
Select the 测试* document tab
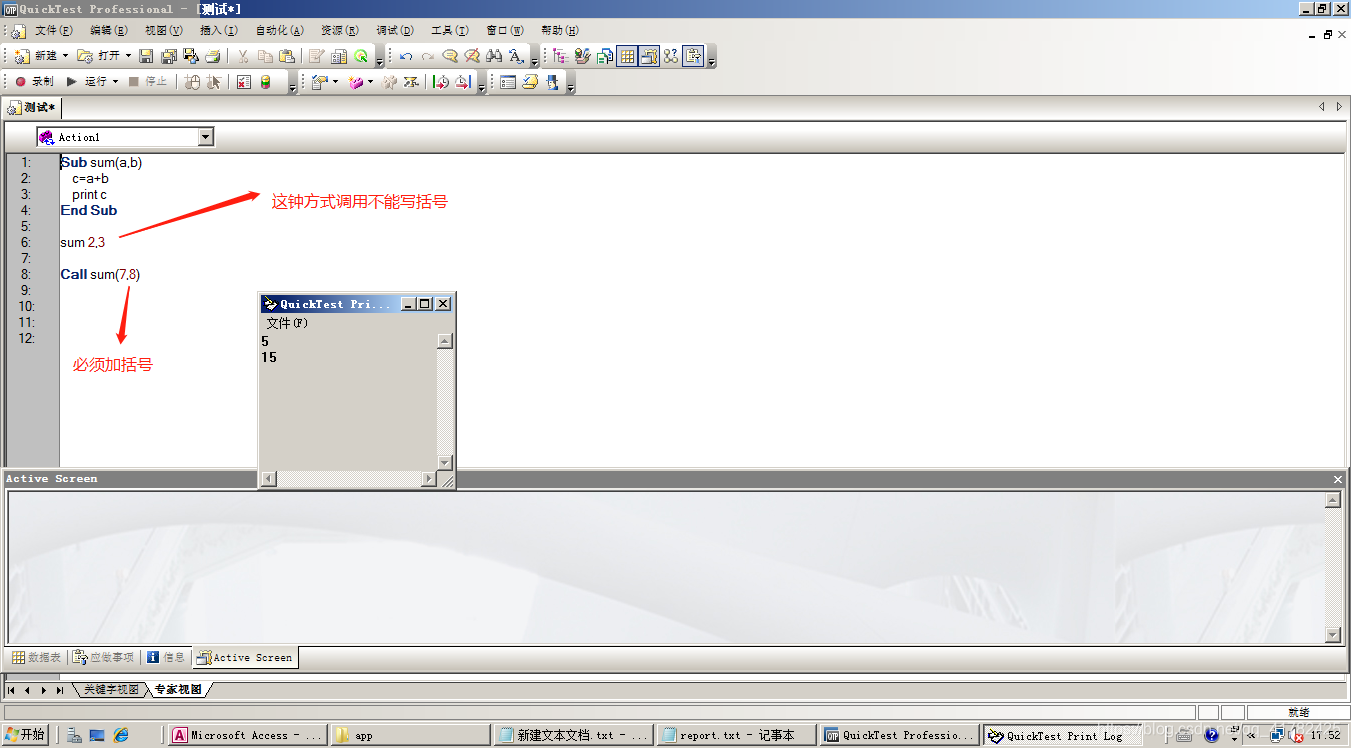pyautogui.click(x=33, y=107)
